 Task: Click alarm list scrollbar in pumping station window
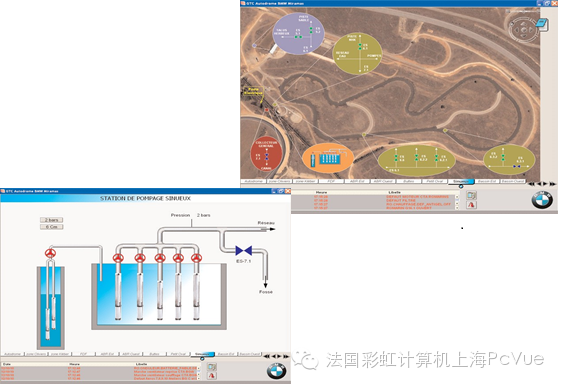[x=199, y=373]
